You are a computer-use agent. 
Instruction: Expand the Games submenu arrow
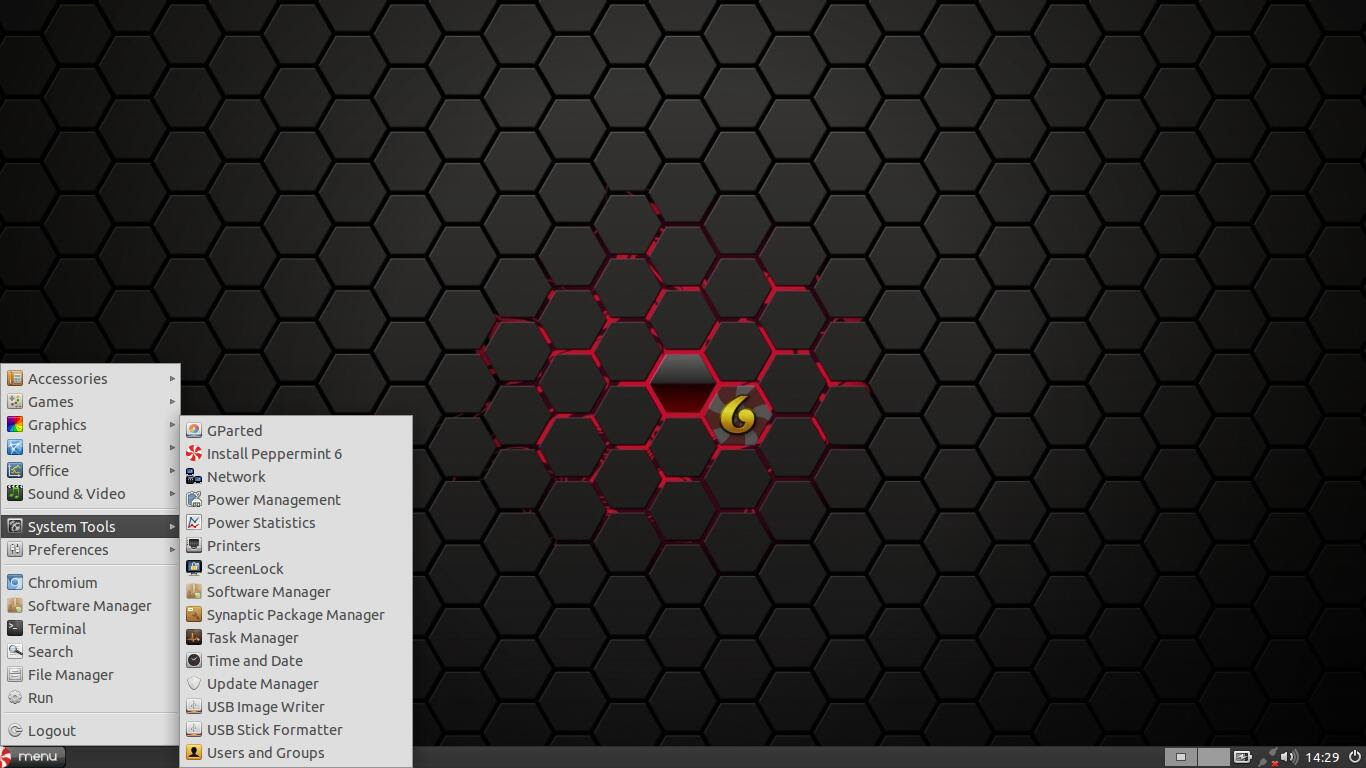[172, 402]
